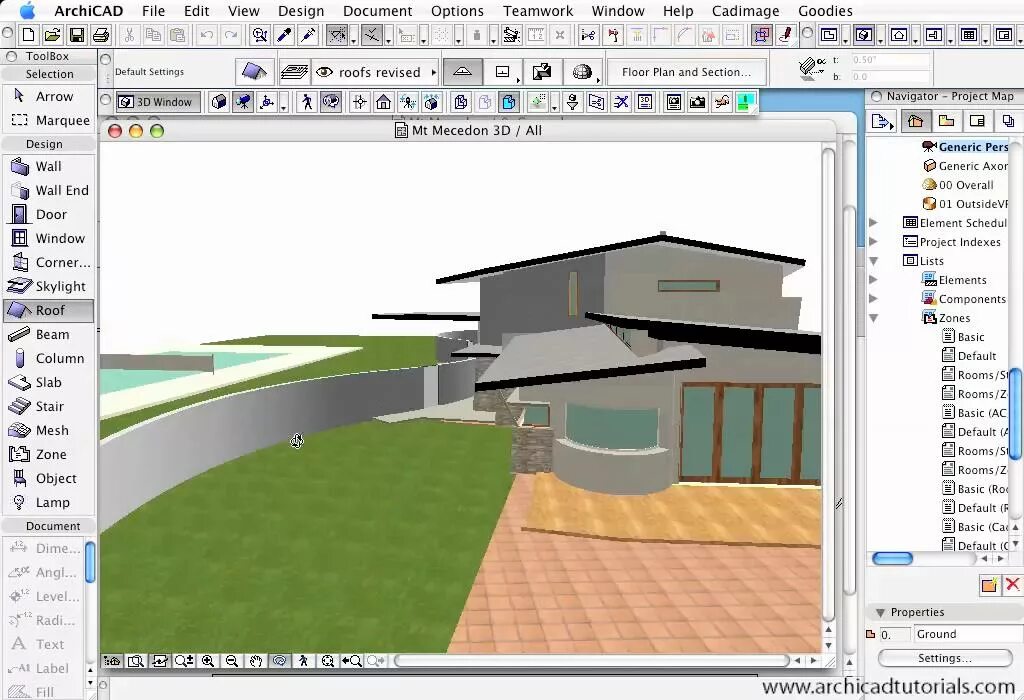The width and height of the screenshot is (1024, 700).
Task: Click the house home view icon
Action: point(383,102)
